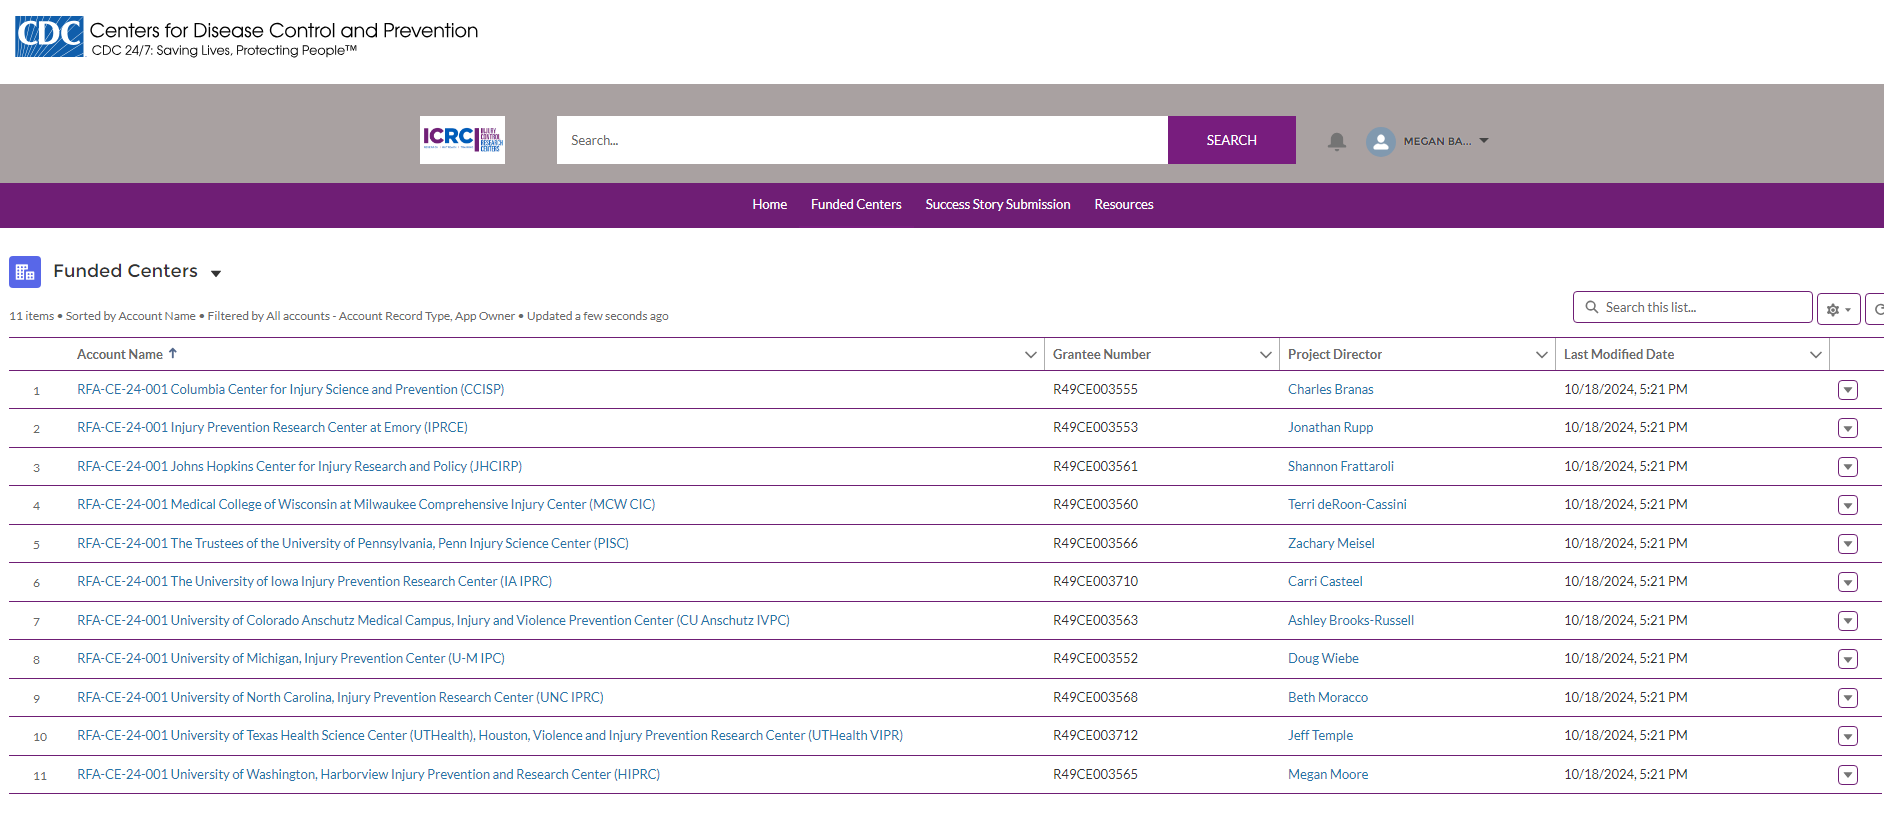The width and height of the screenshot is (1884, 813).
Task: Click the user profile avatar icon
Action: tap(1380, 141)
